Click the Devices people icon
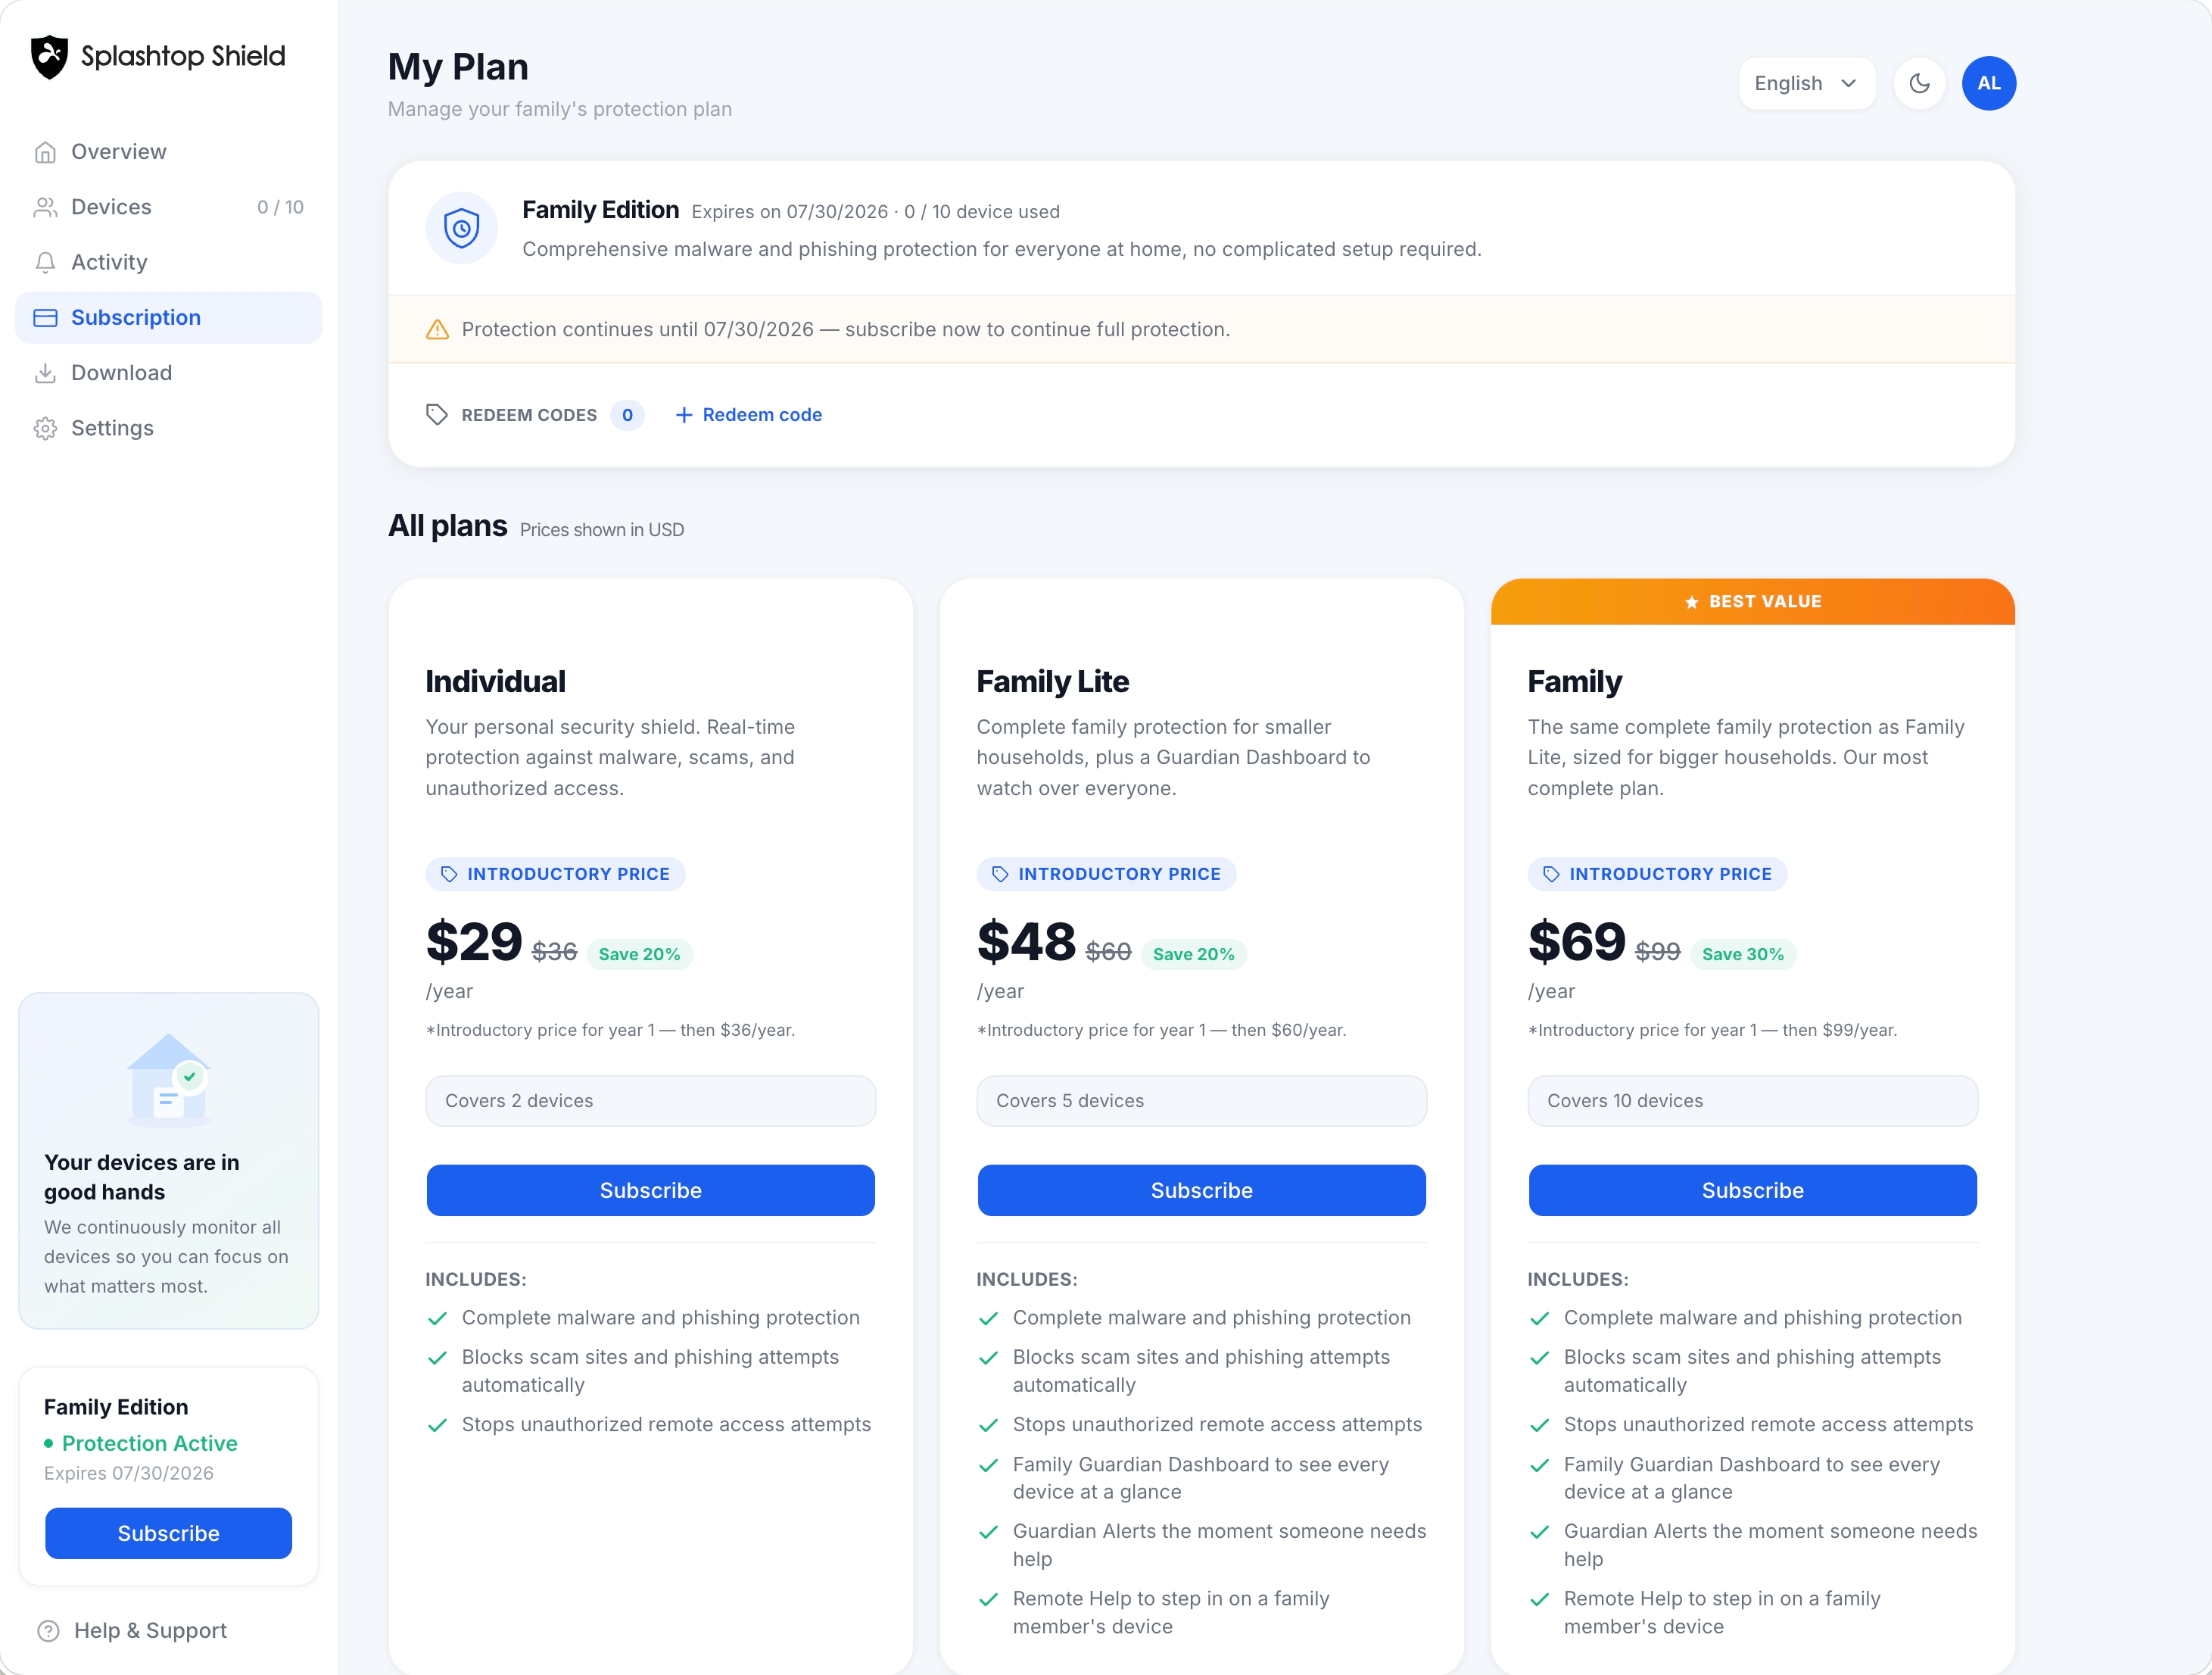The image size is (2212, 1675). (x=45, y=207)
